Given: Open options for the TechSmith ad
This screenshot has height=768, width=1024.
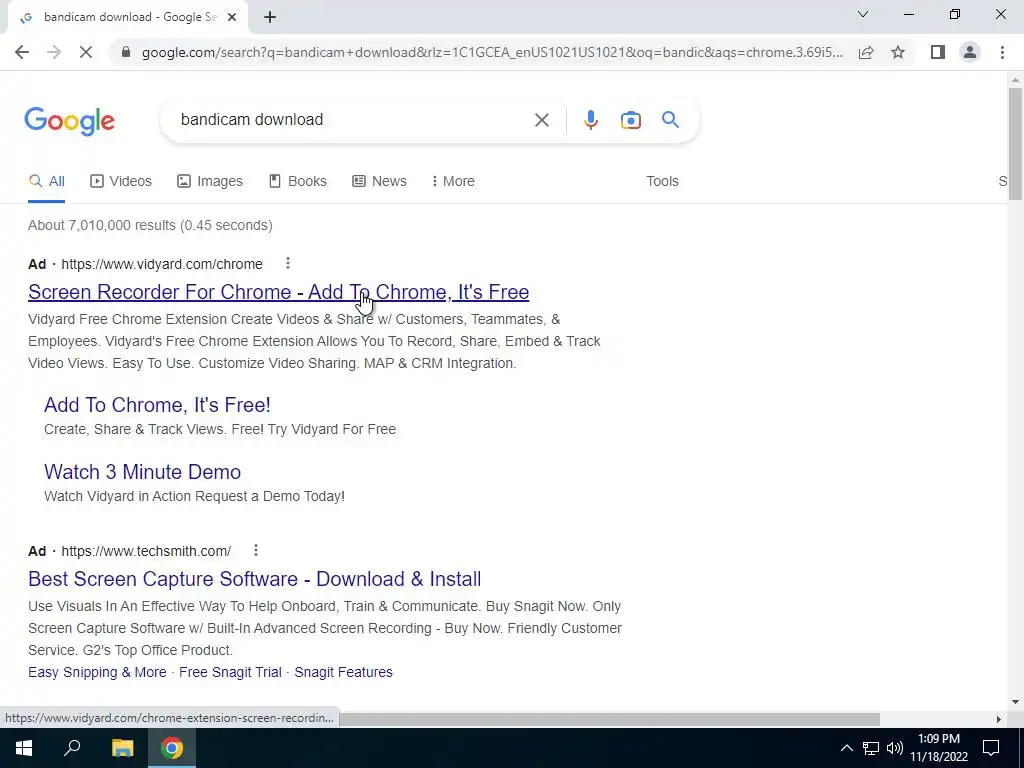Looking at the screenshot, I should coord(256,551).
